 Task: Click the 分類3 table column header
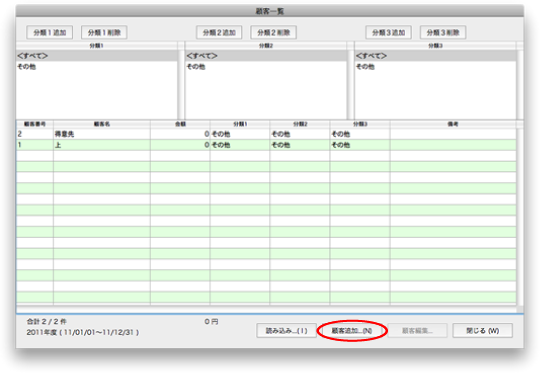pos(360,124)
